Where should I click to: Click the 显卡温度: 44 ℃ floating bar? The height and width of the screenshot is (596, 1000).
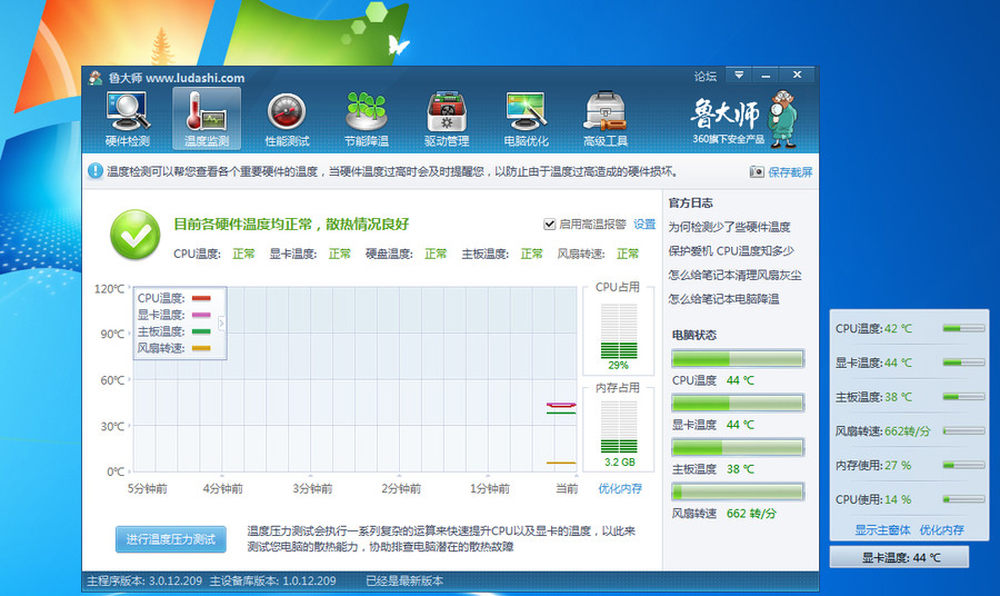point(899,557)
